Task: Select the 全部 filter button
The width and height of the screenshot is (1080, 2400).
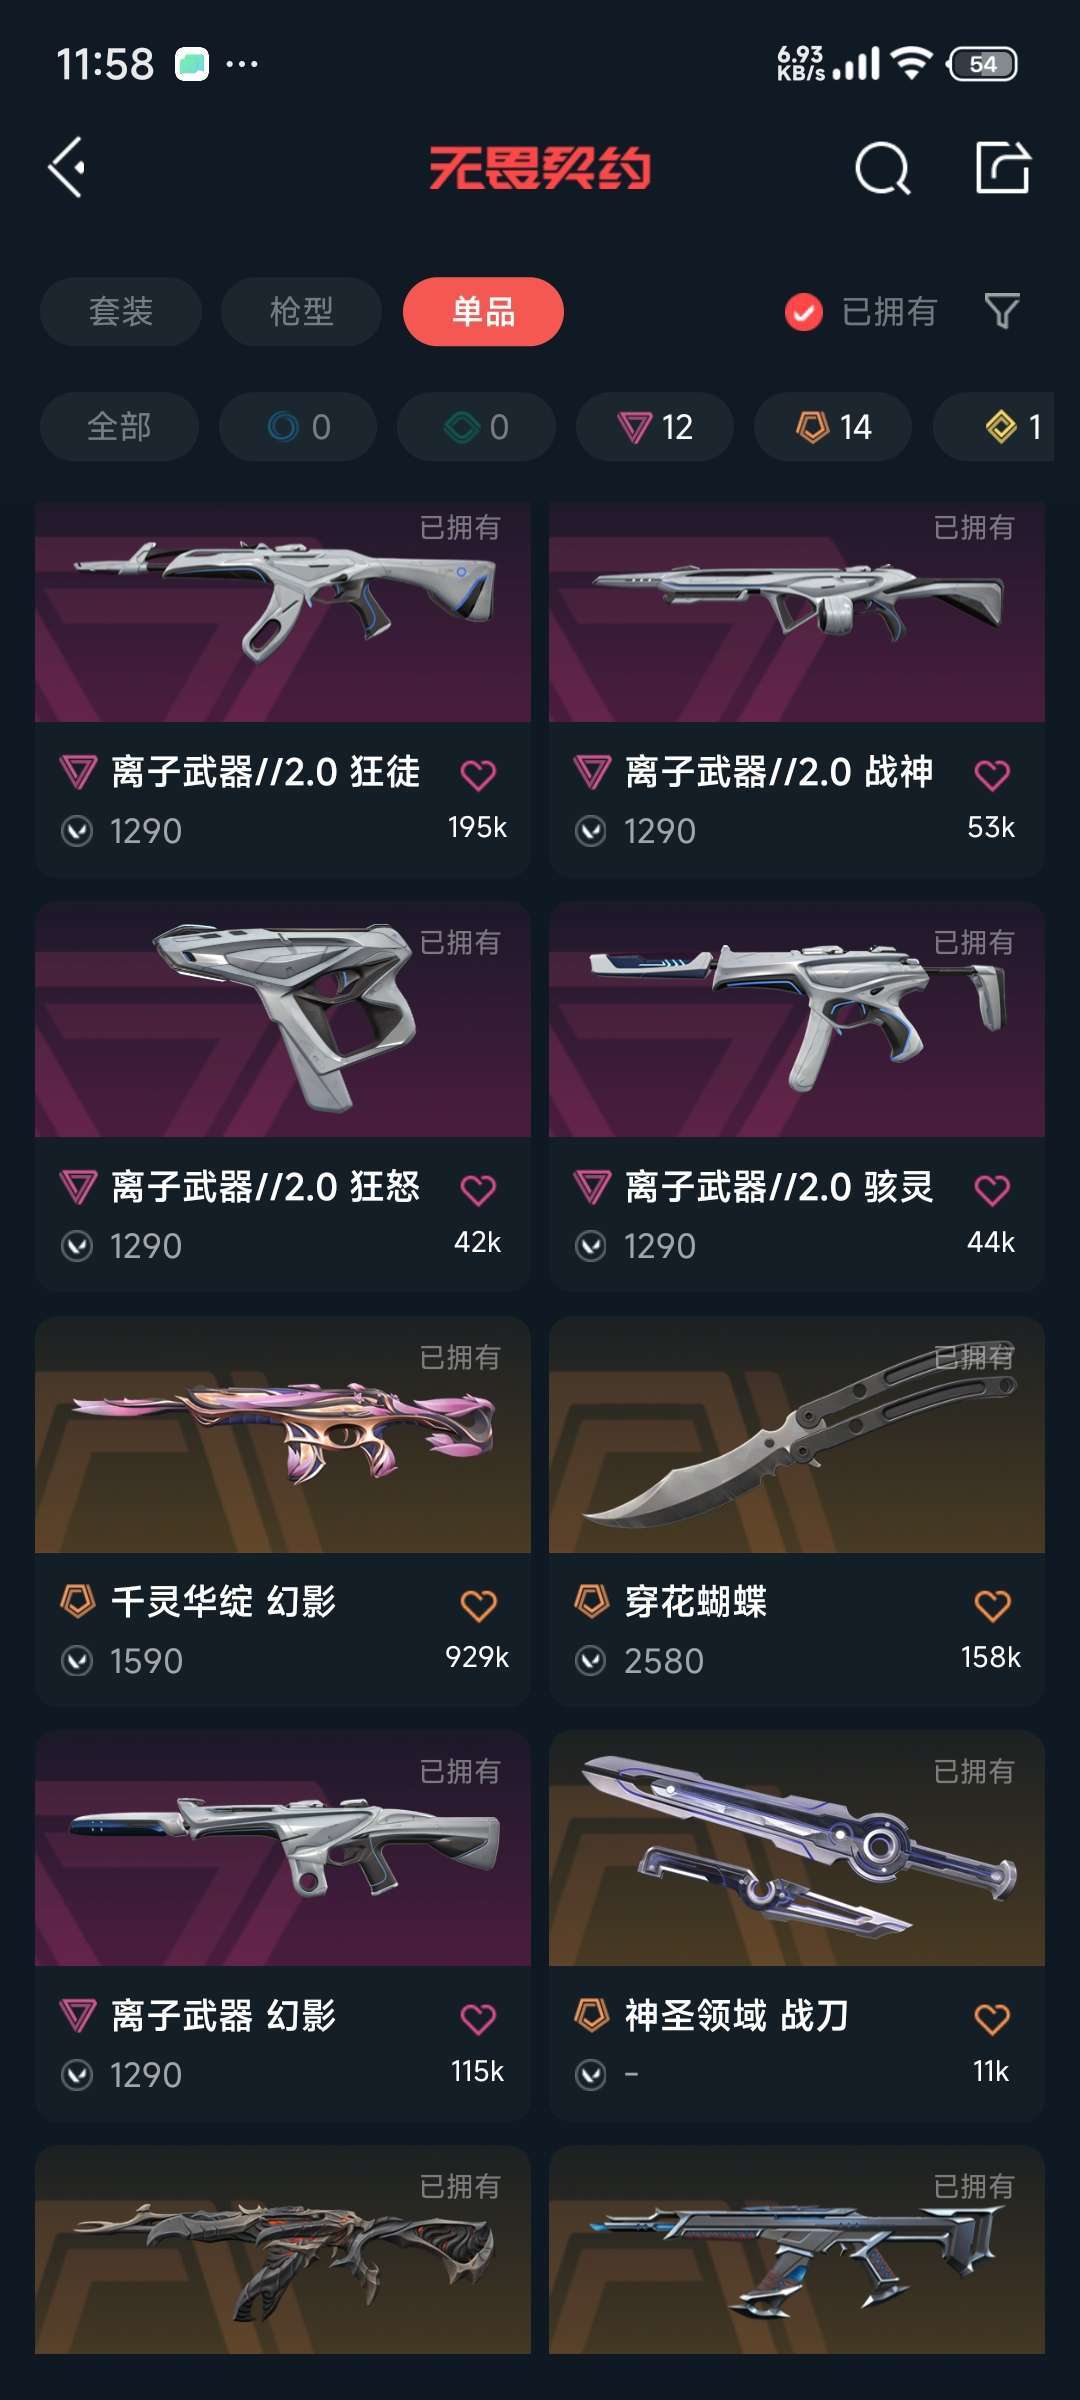Action: click(x=119, y=427)
